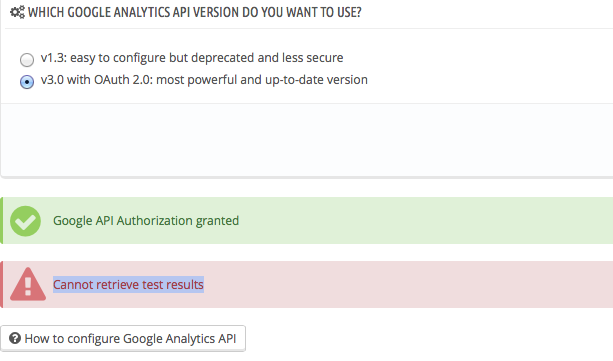Click the 'Which Google Analytics API version' heading
This screenshot has height=361, width=613.
tap(195, 12)
